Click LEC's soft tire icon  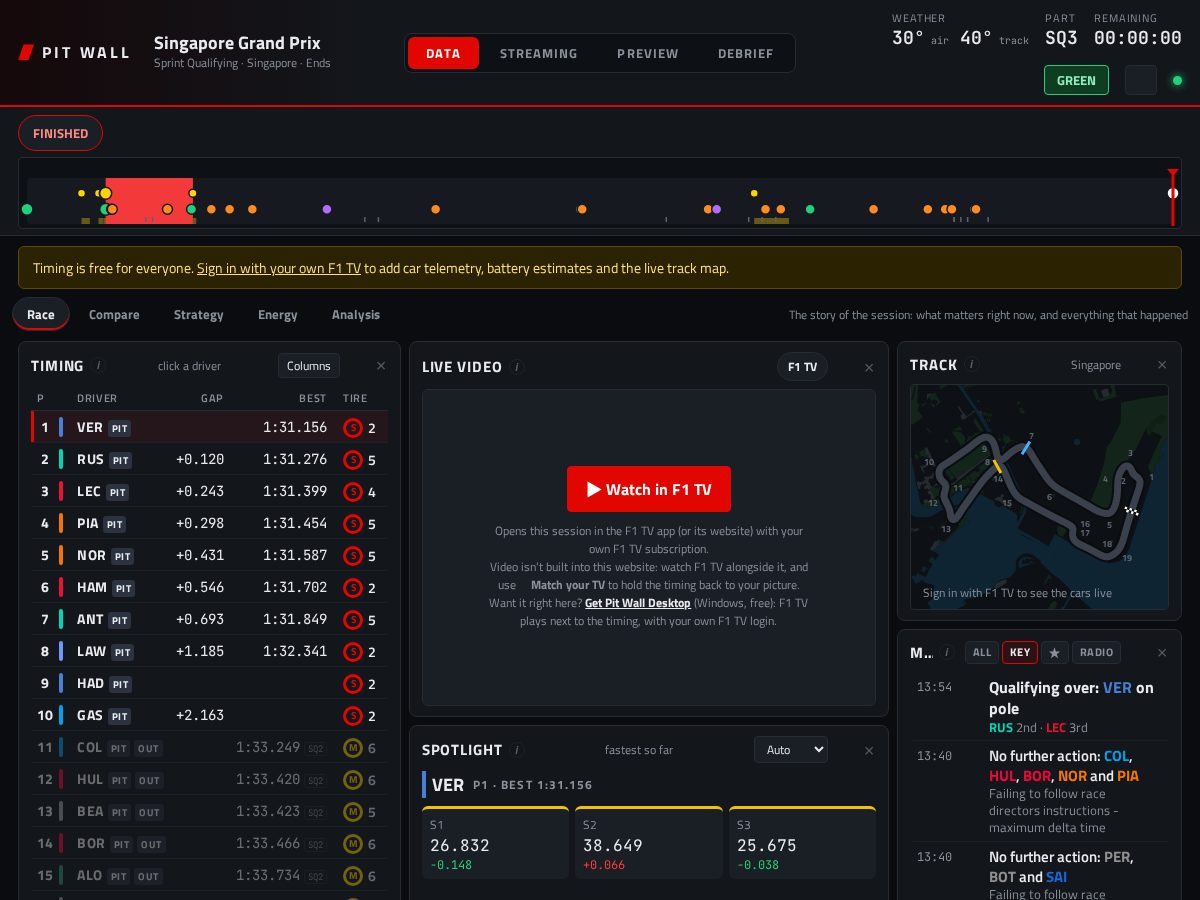tap(352, 492)
